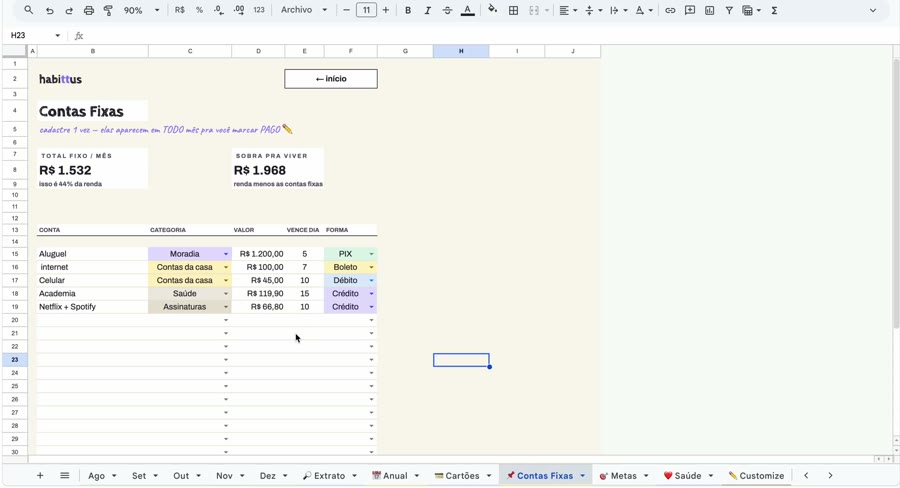
Task: Select the R$ 119,90 value cell
Action: (258, 293)
